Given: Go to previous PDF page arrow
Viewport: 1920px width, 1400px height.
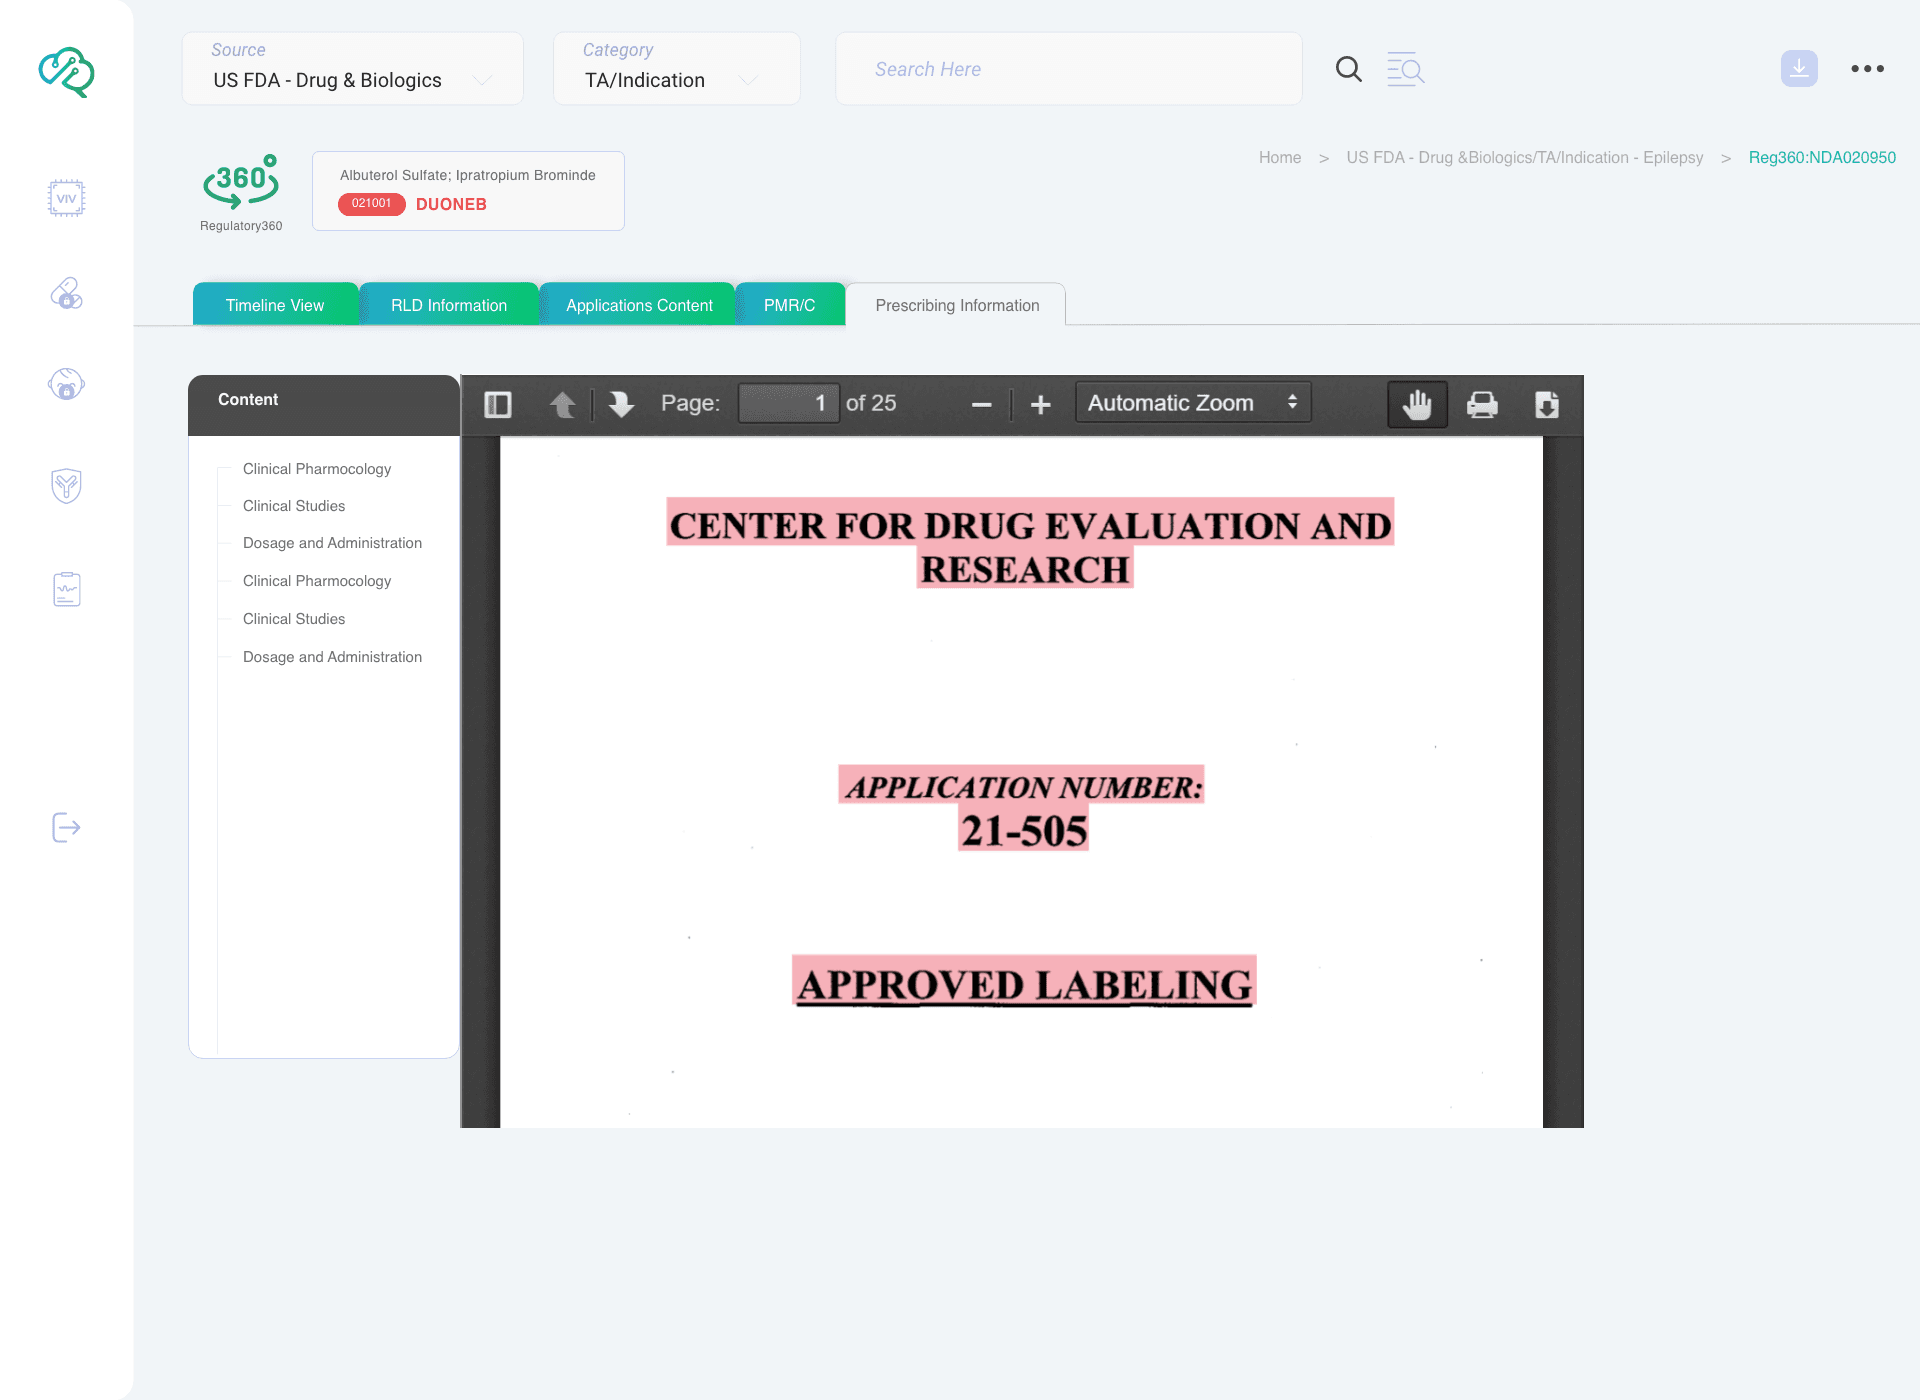Looking at the screenshot, I should click(563, 404).
